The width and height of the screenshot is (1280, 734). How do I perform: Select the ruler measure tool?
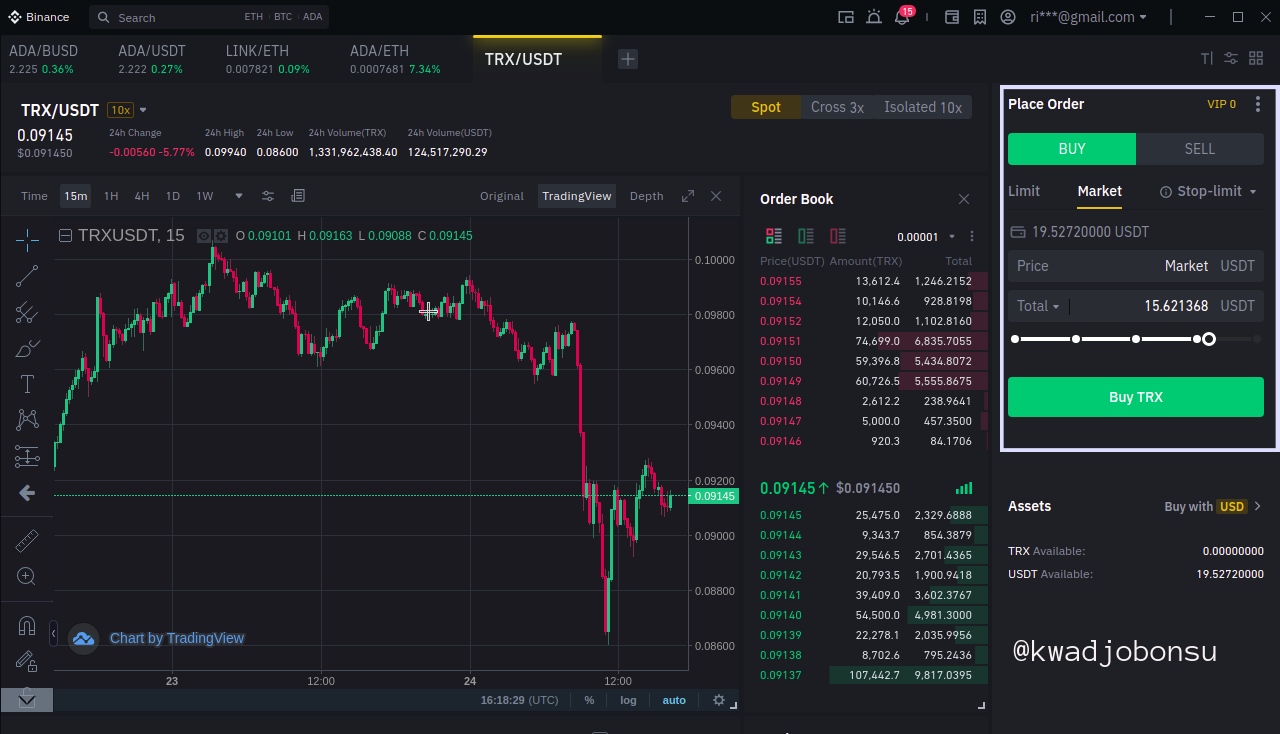27,540
